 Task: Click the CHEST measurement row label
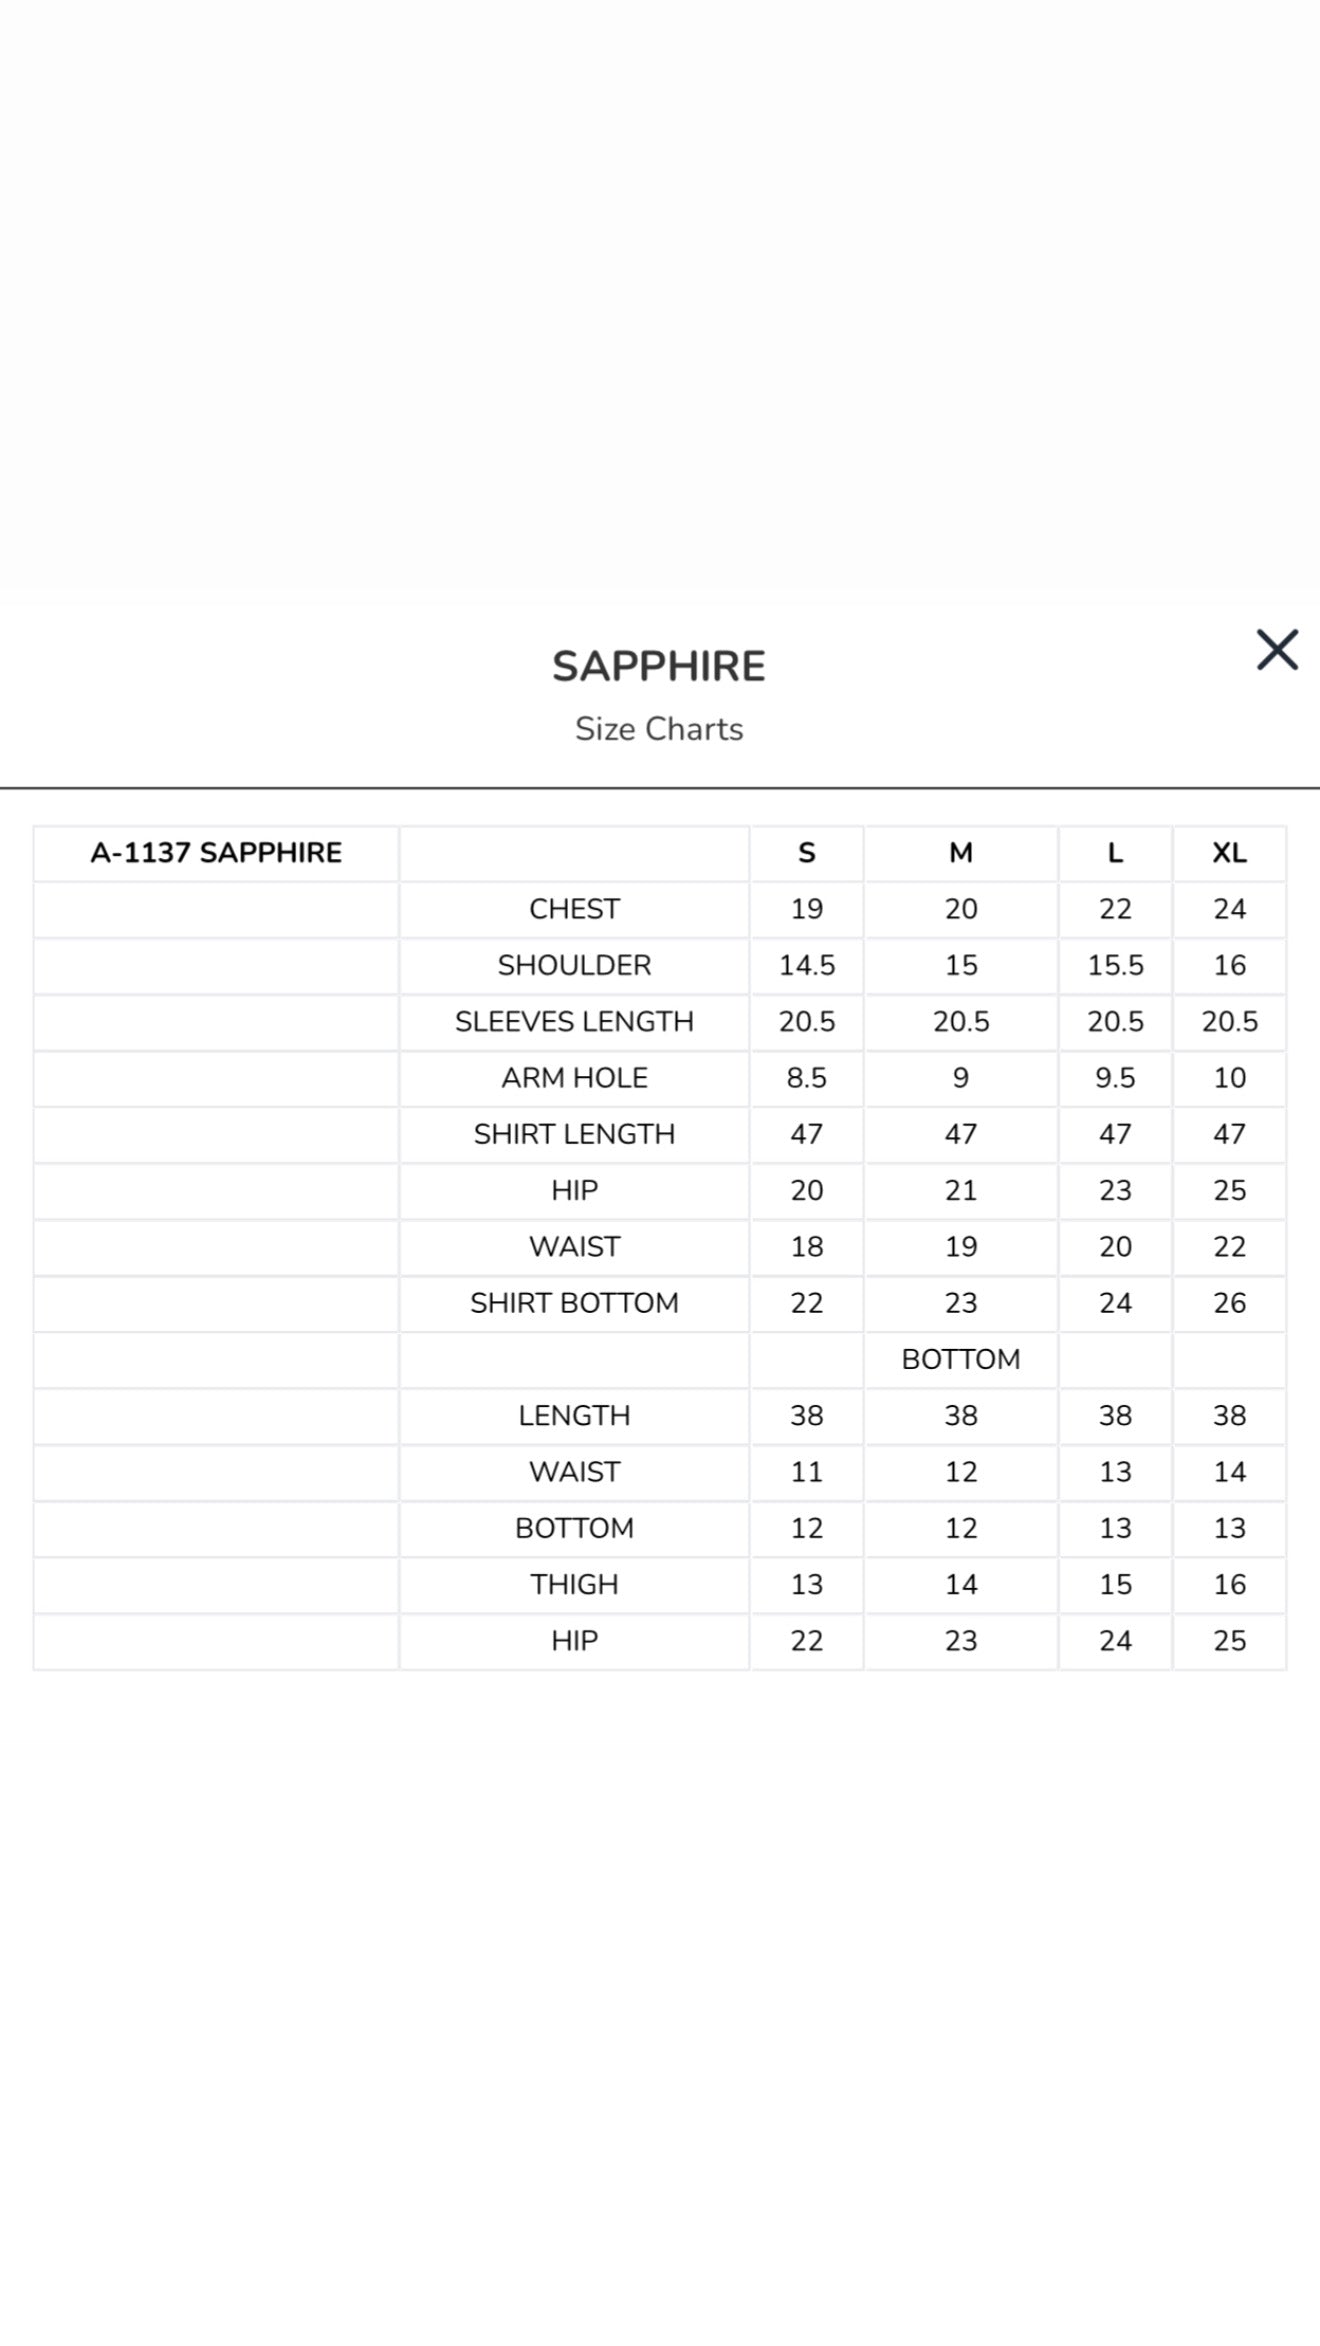573,909
